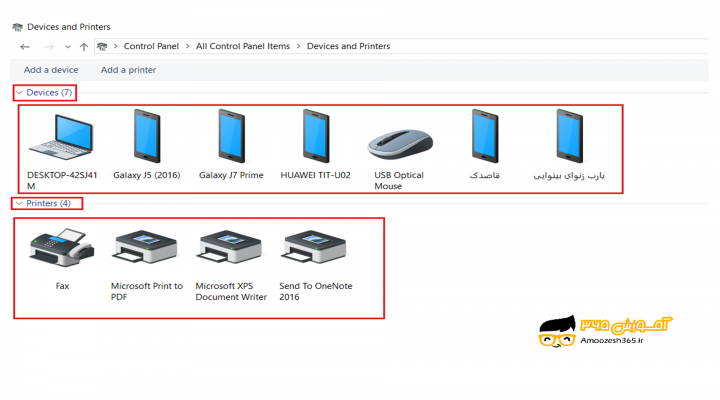Navigate to All Control Panel Items breadcrumb
Screen dimensions: 720x400
pos(243,46)
